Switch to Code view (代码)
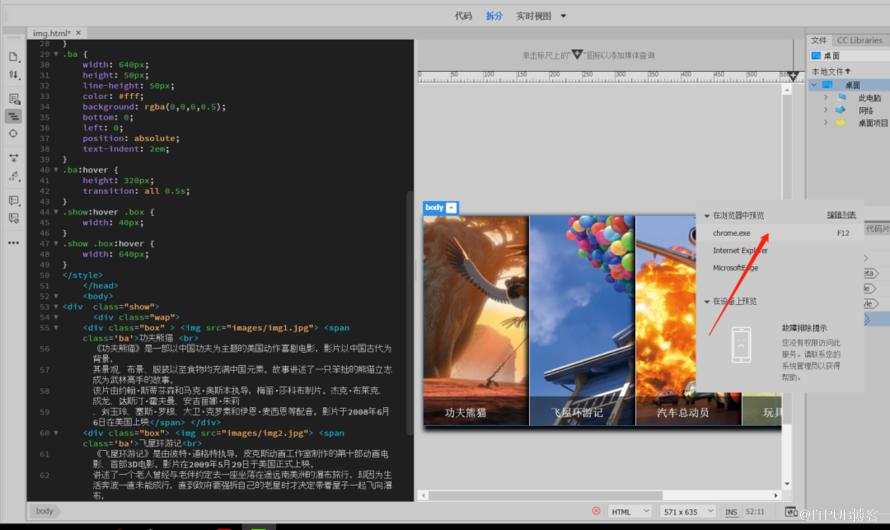Screen dimensions: 890x530 [463, 16]
